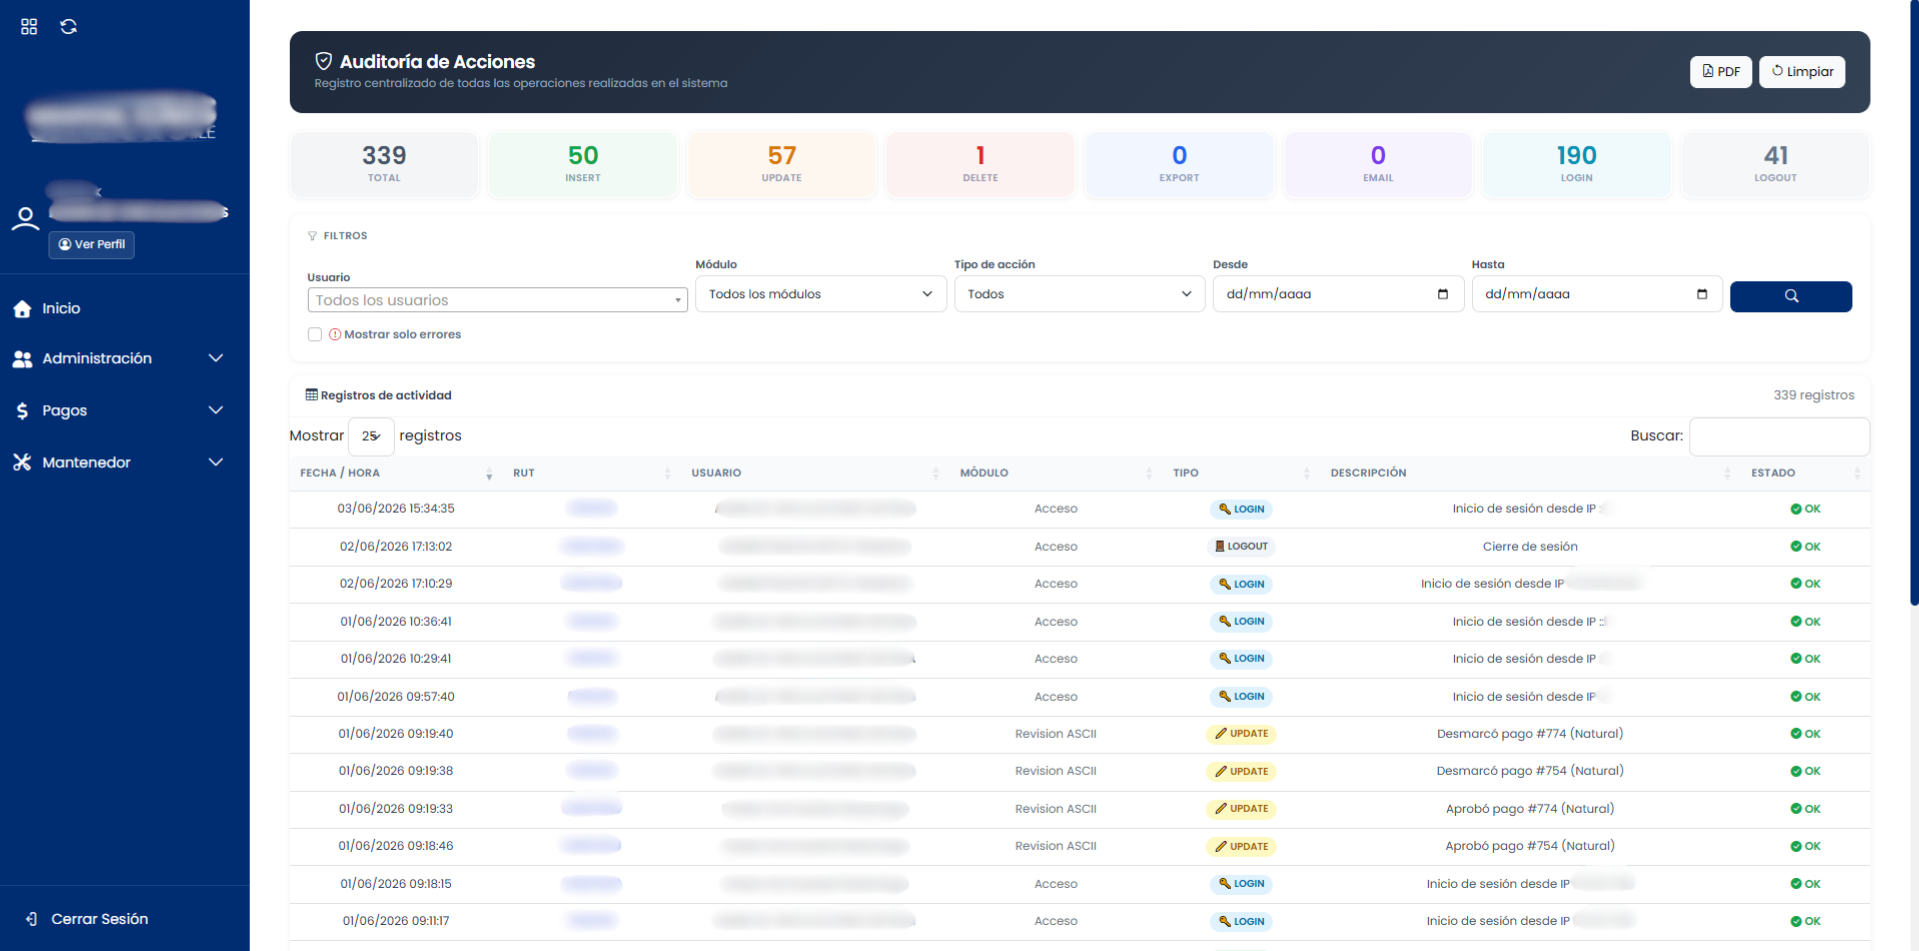Screen dimensions: 1919x951
Task: Enable the Mostrar solo errores checkbox
Action: click(315, 335)
